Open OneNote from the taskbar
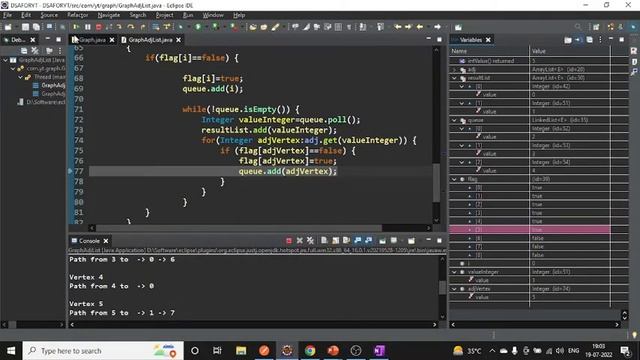The image size is (640, 360). pyautogui.click(x=379, y=351)
